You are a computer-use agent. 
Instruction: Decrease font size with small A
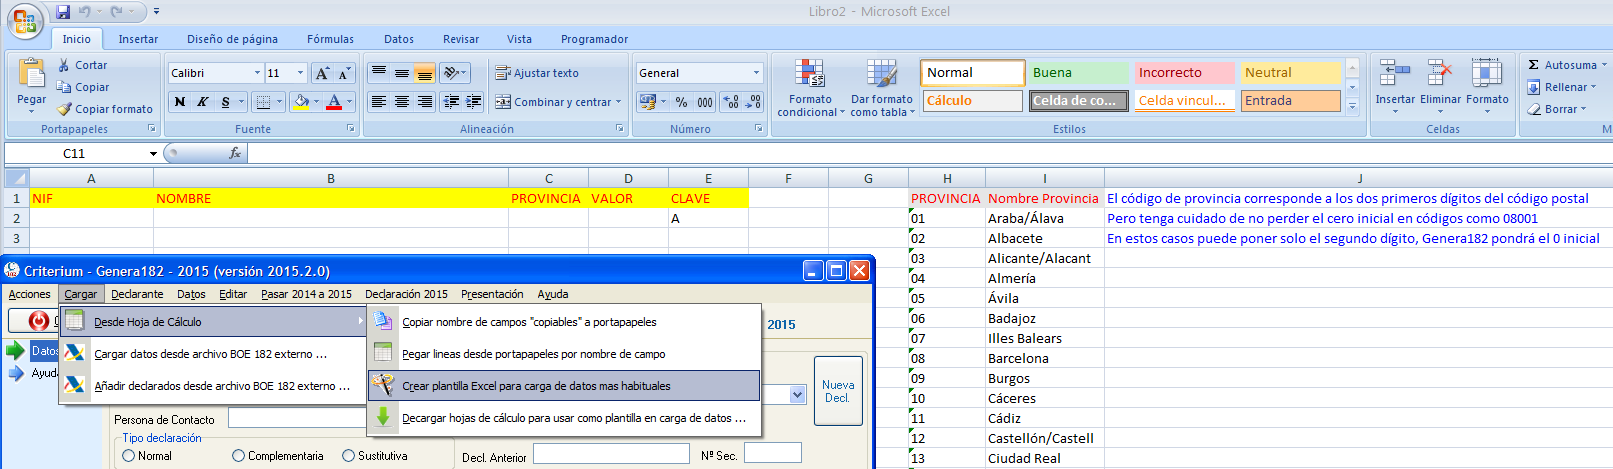pyautogui.click(x=344, y=73)
